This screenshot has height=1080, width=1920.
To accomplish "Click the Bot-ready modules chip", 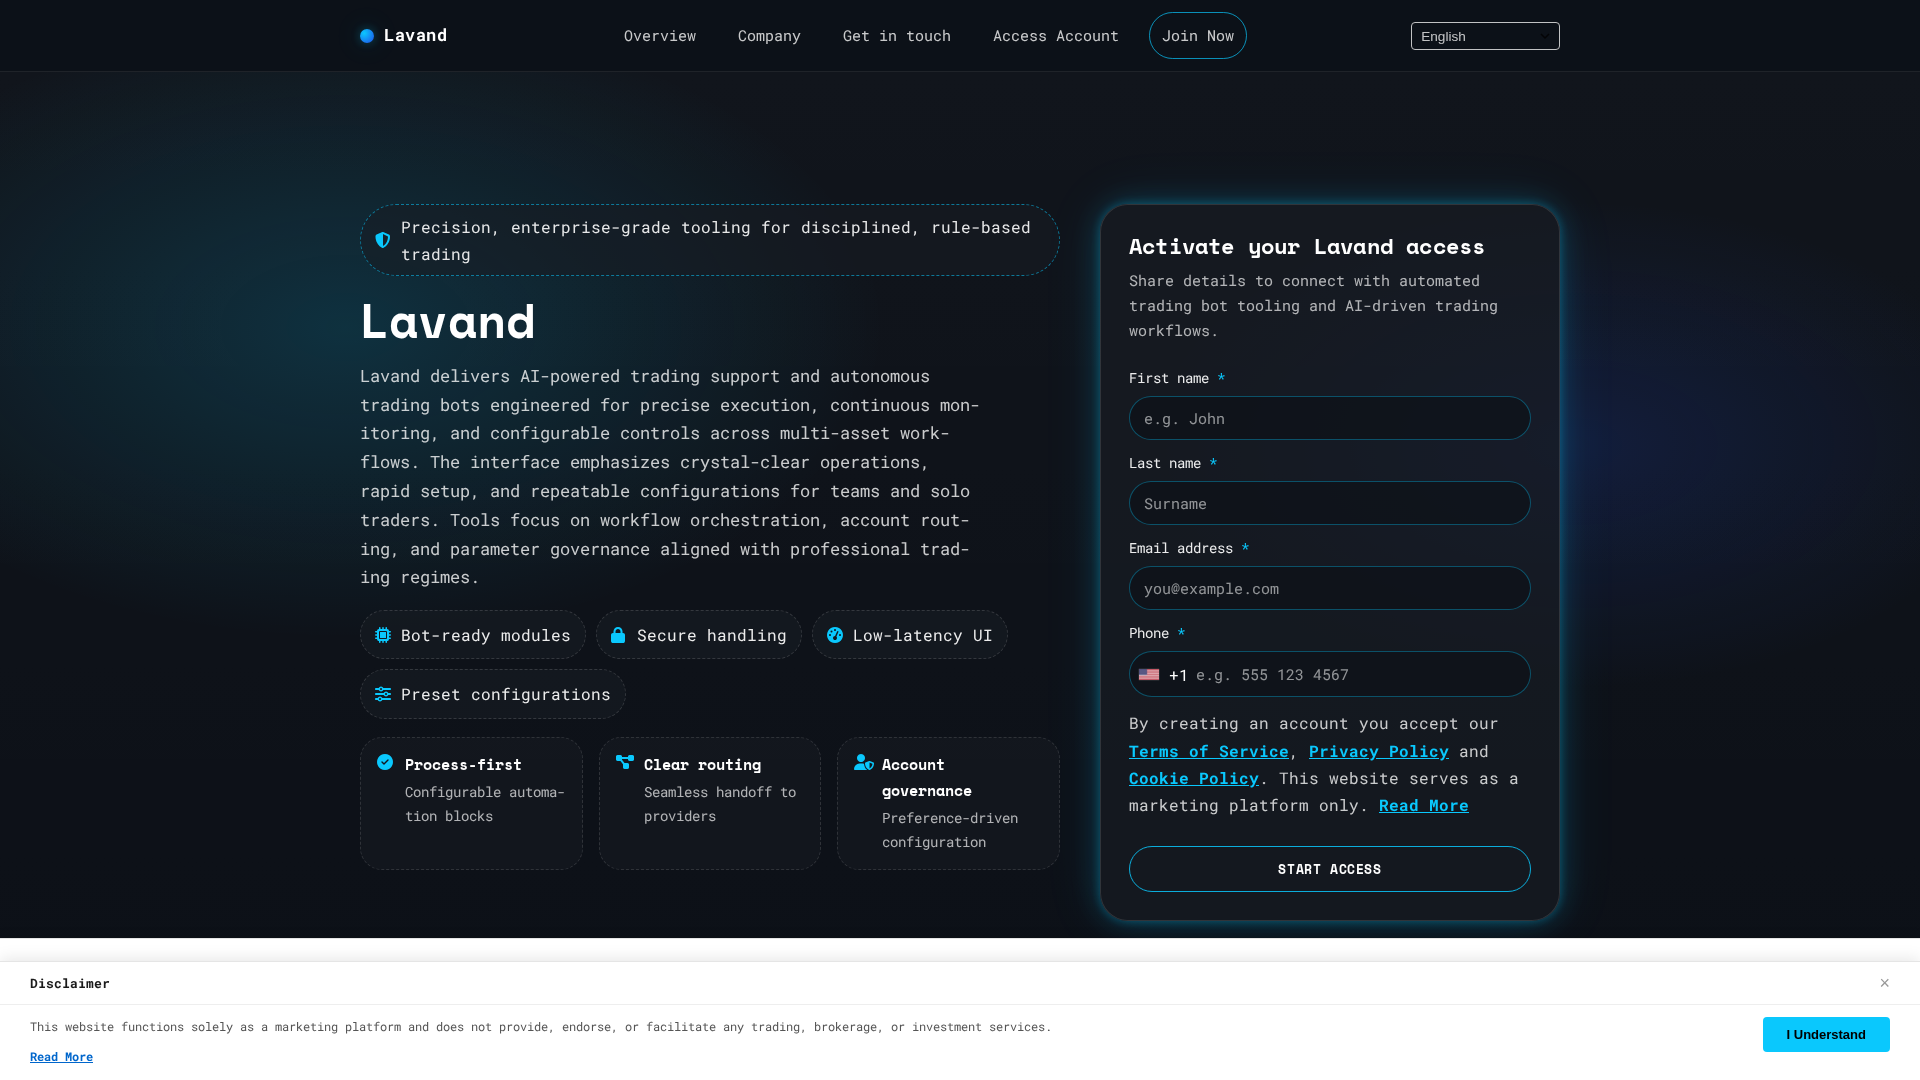I will (x=473, y=635).
